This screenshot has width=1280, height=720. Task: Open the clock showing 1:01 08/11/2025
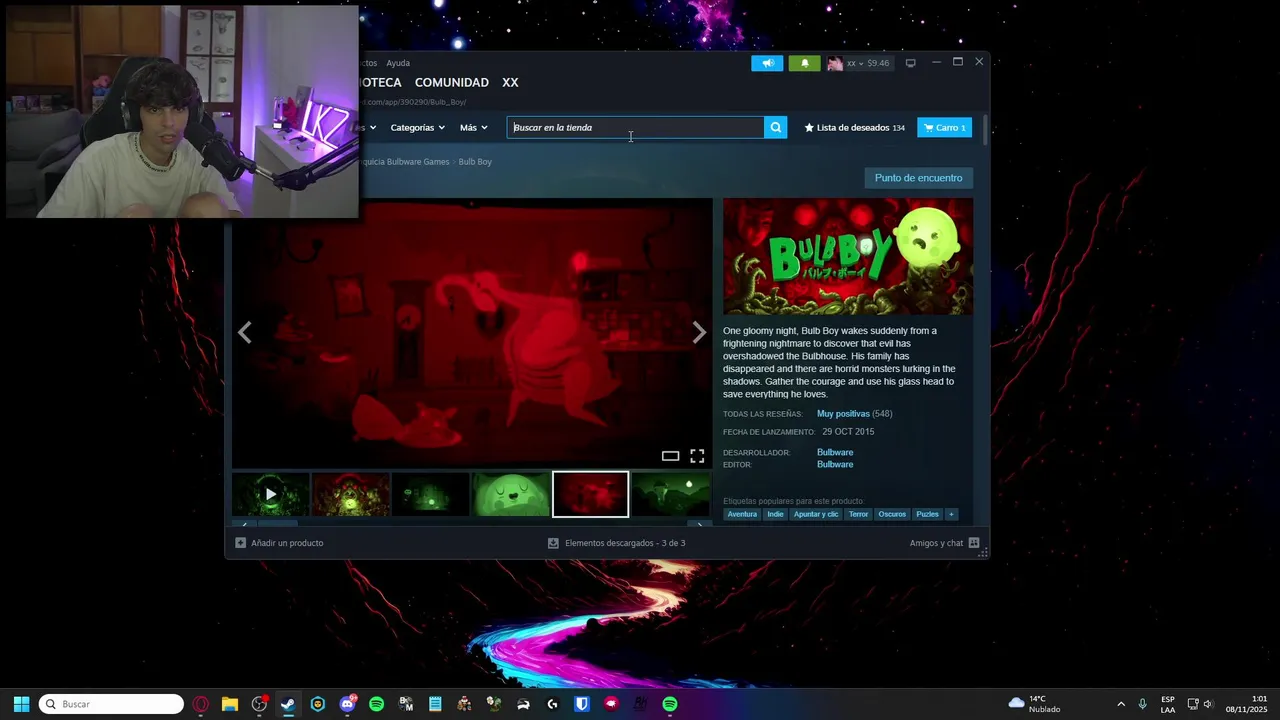pyautogui.click(x=1246, y=704)
